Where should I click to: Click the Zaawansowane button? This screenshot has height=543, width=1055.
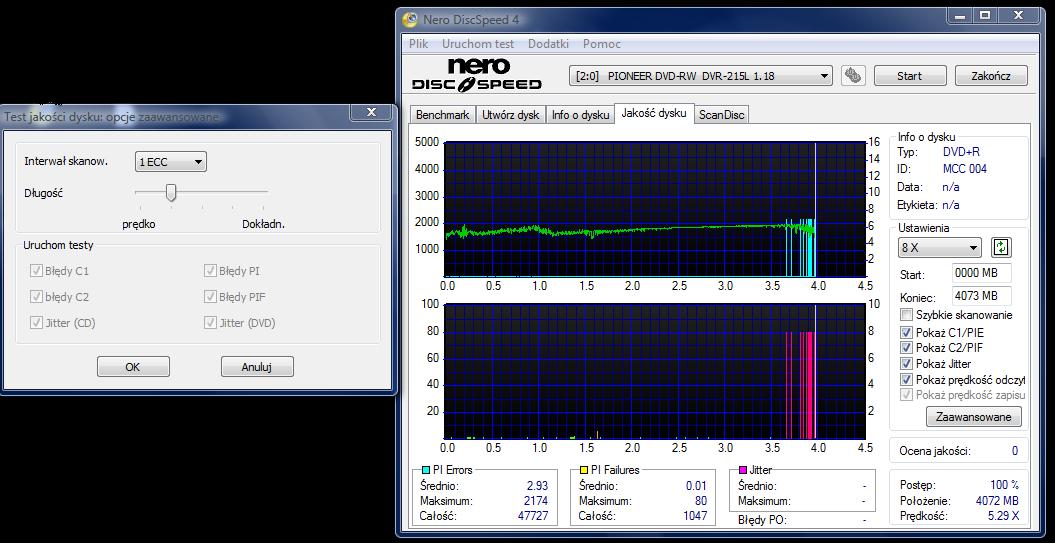pos(974,417)
